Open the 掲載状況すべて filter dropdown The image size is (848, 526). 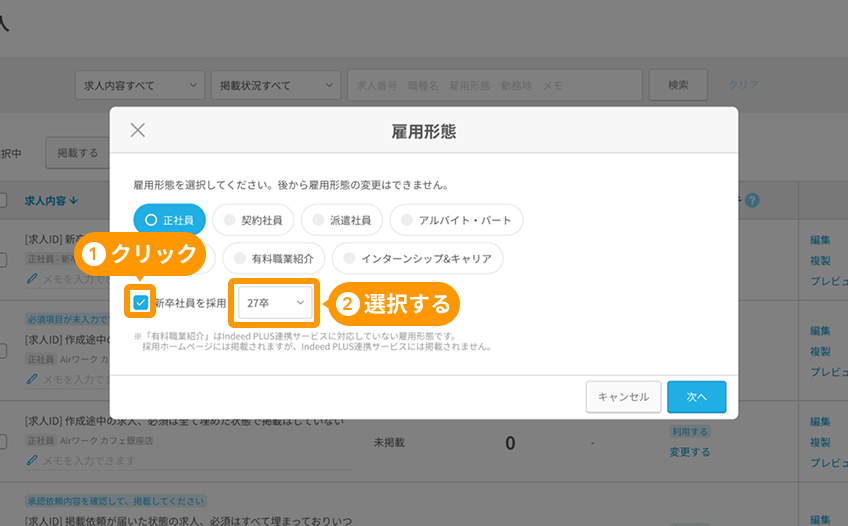[x=276, y=85]
